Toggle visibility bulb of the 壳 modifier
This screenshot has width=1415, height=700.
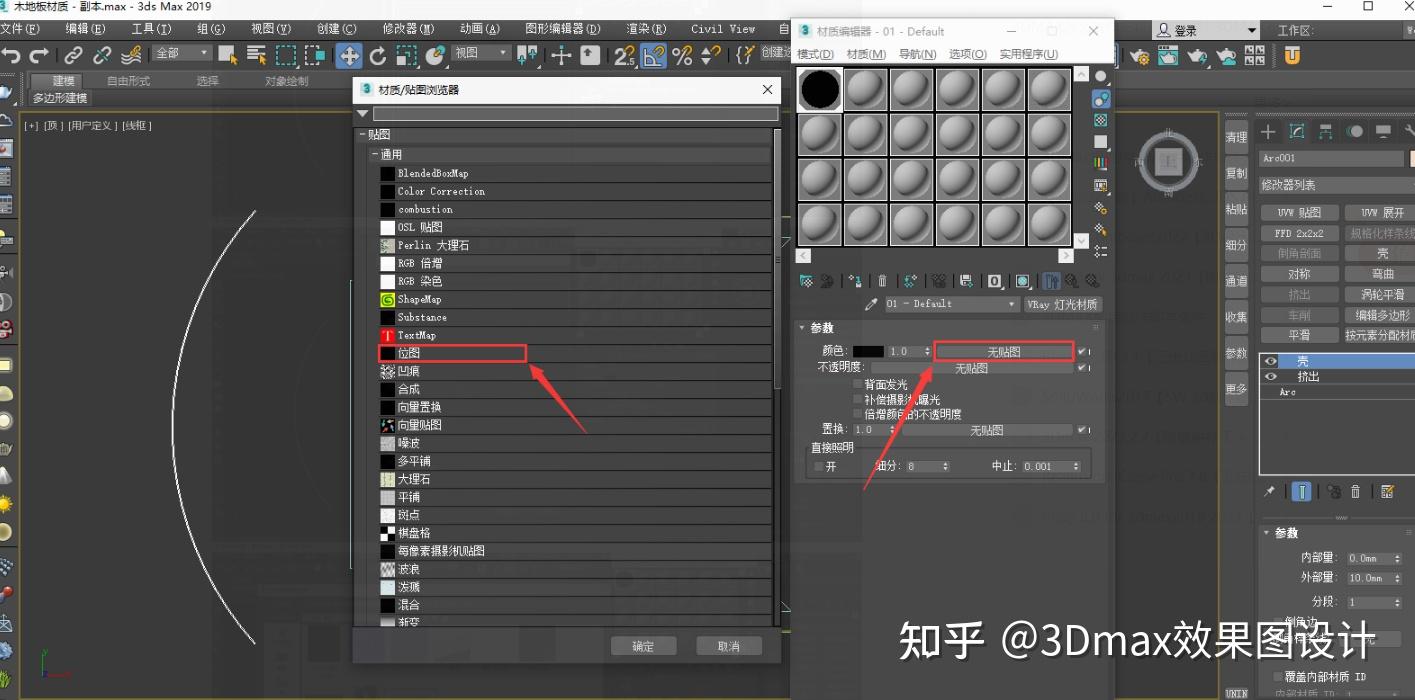(x=1270, y=361)
